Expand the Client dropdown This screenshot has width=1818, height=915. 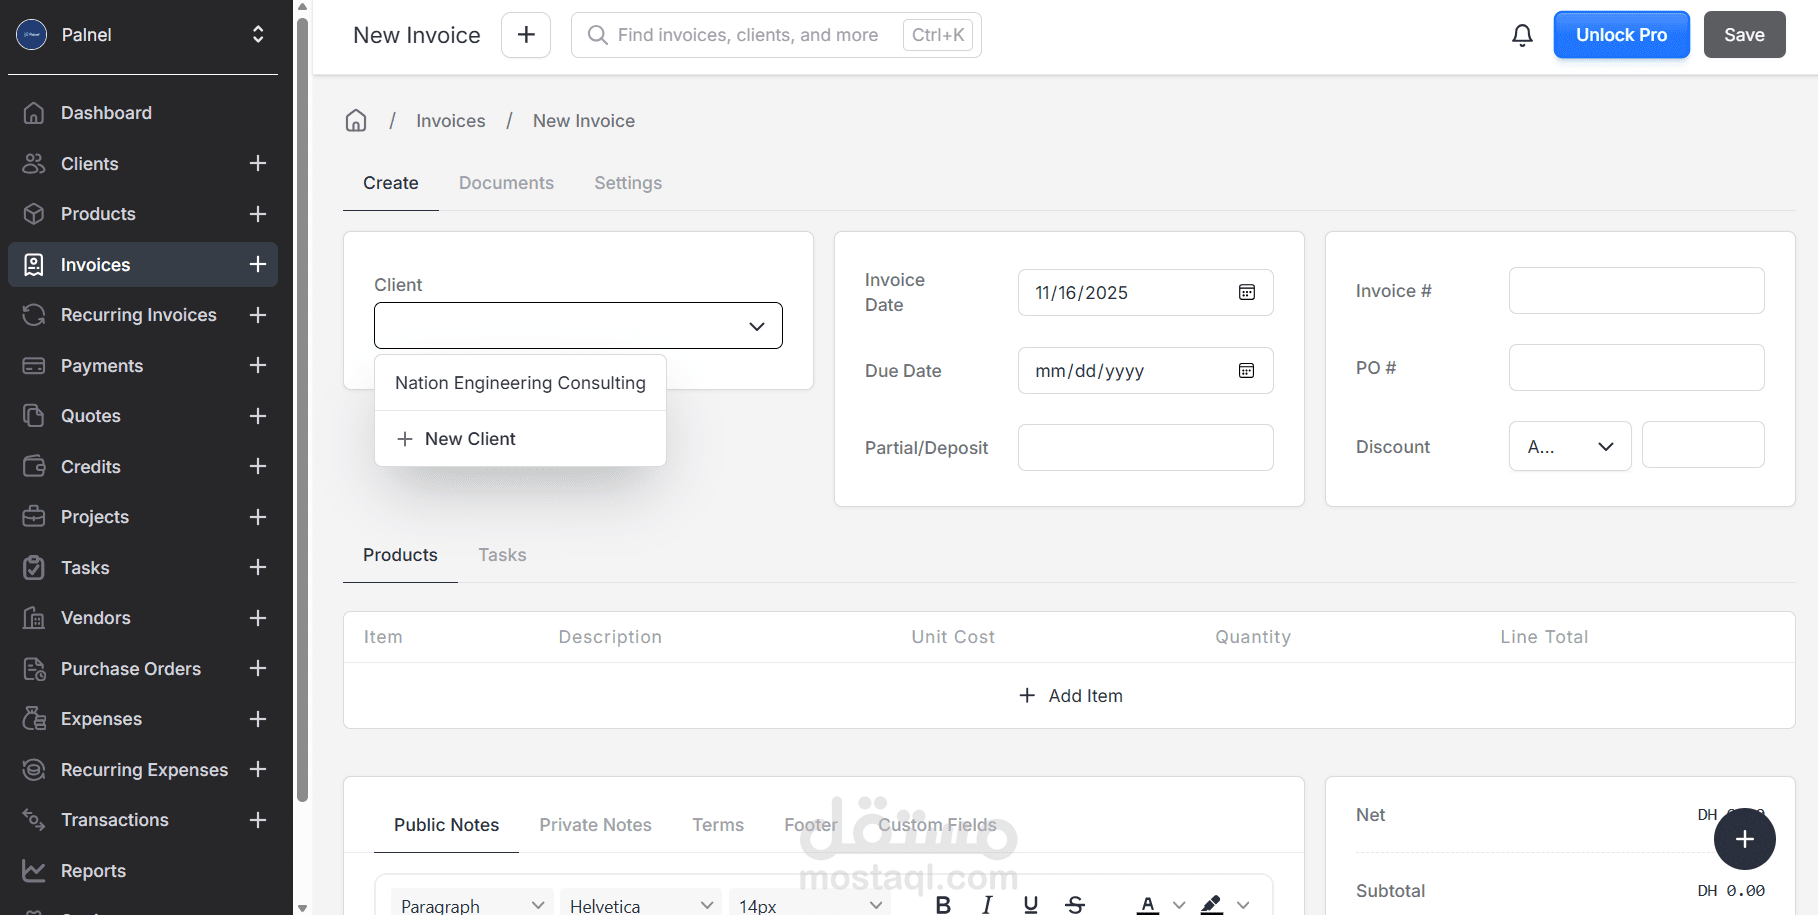tap(578, 326)
